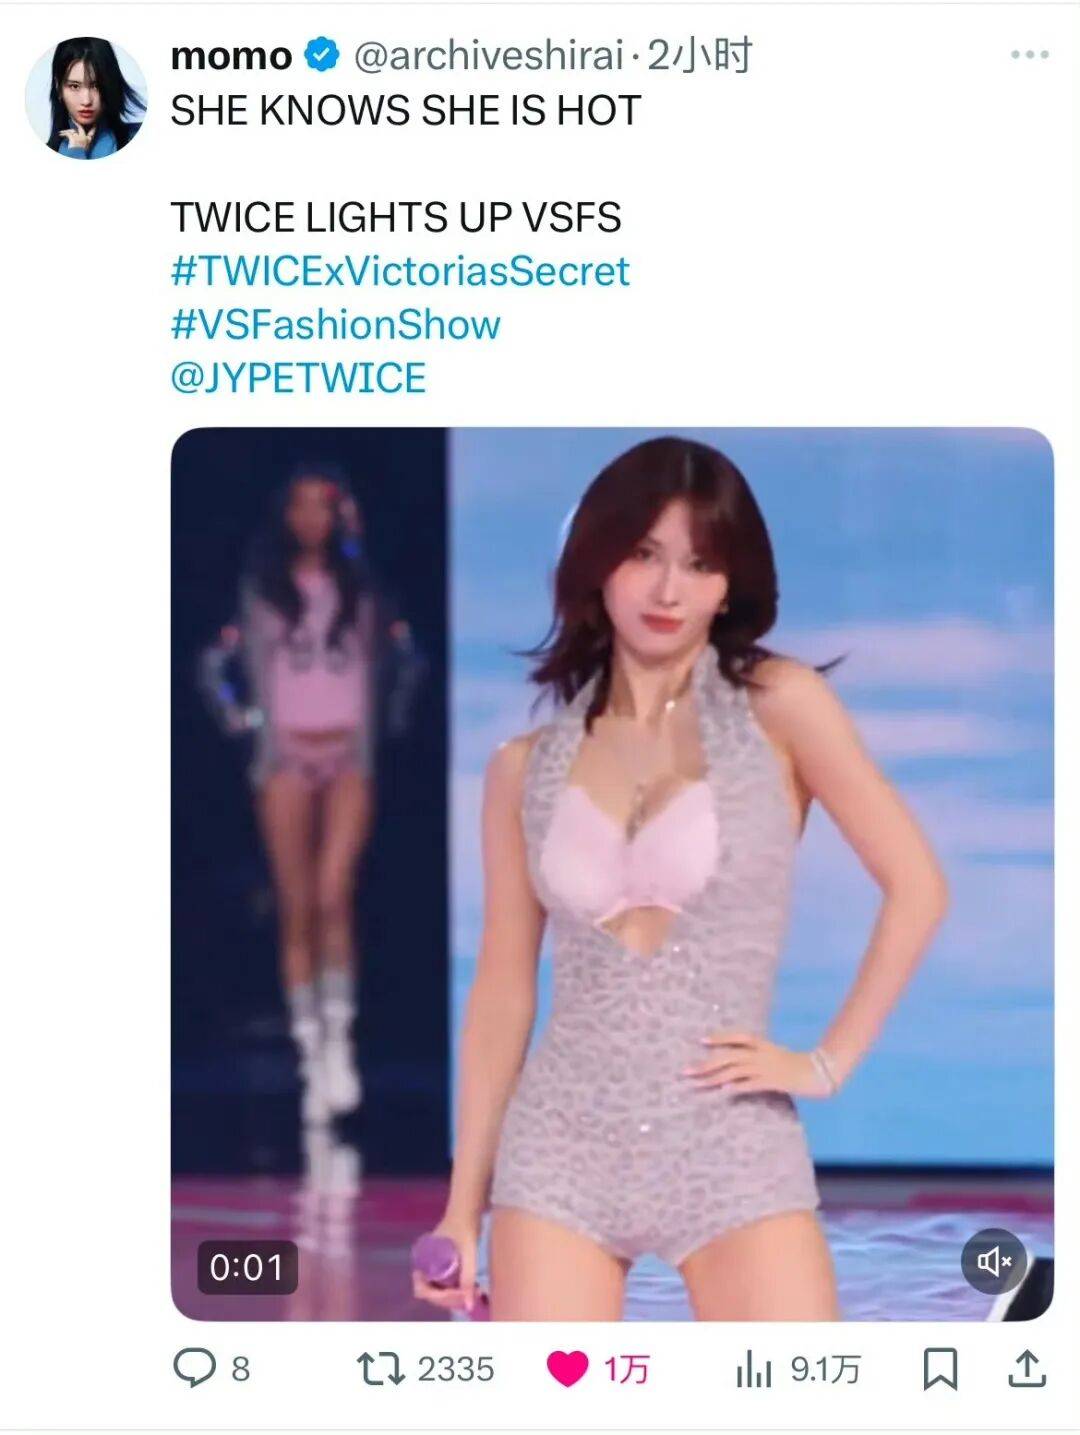Open the three-dot more options menu

(1029, 55)
